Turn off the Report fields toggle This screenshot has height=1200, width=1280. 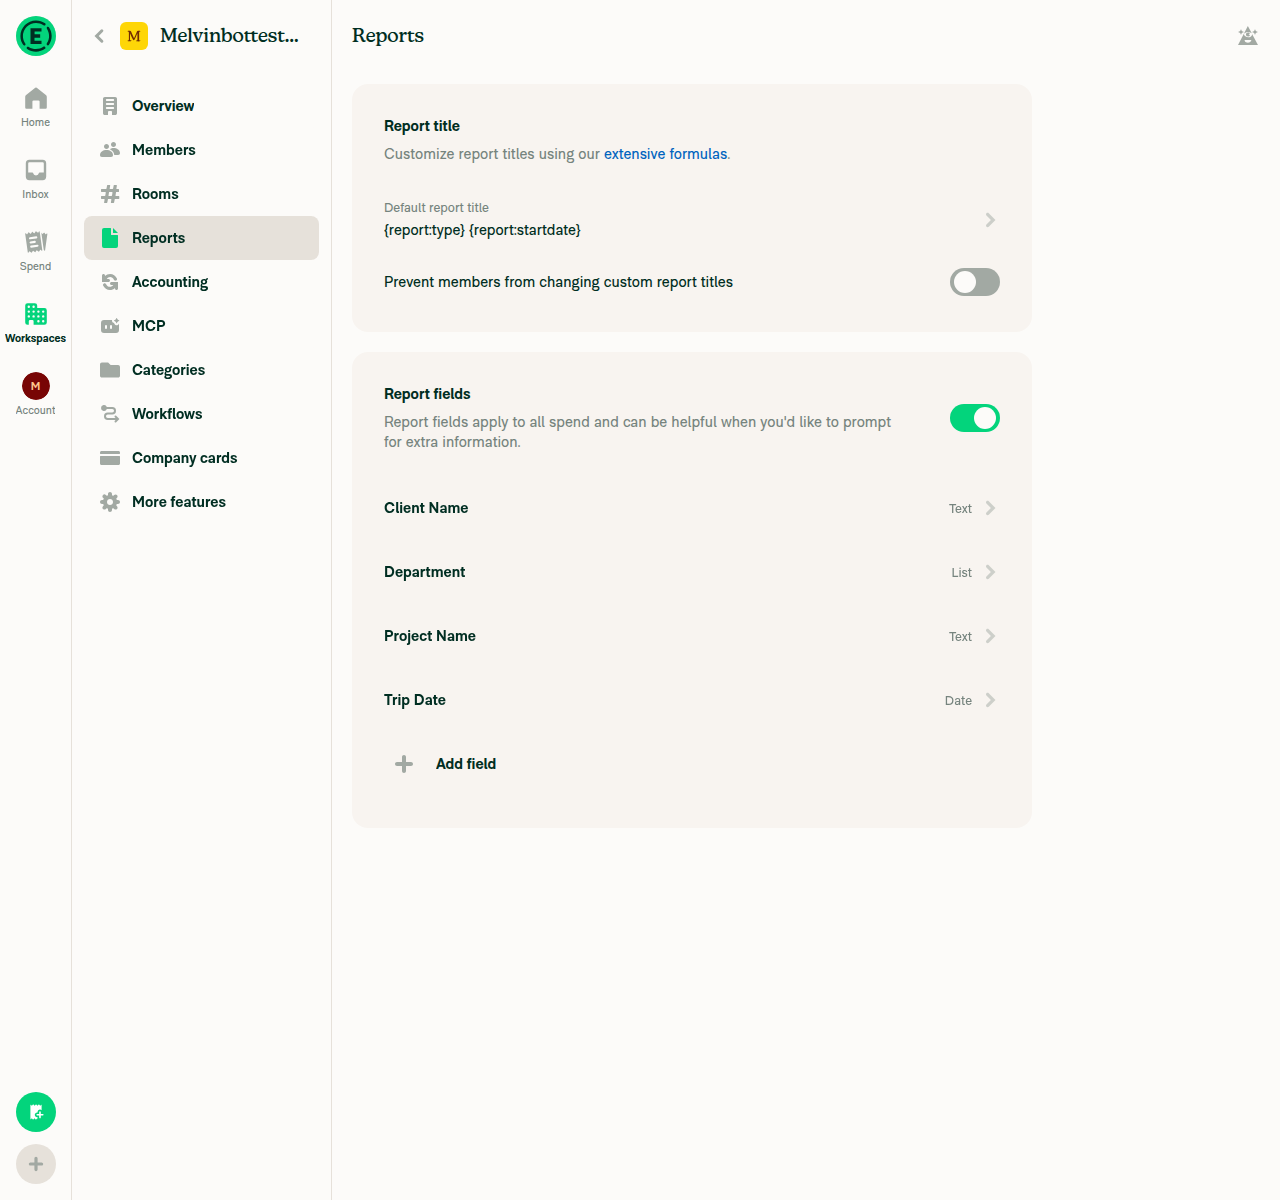pyautogui.click(x=975, y=418)
